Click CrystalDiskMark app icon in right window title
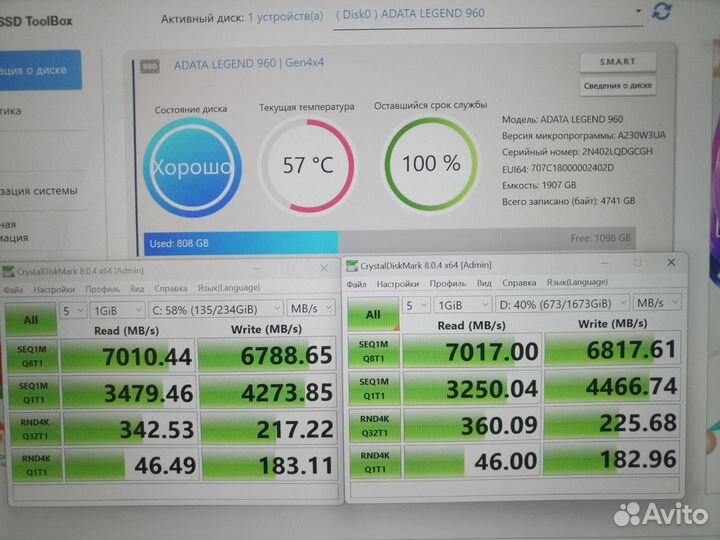 click(352, 265)
